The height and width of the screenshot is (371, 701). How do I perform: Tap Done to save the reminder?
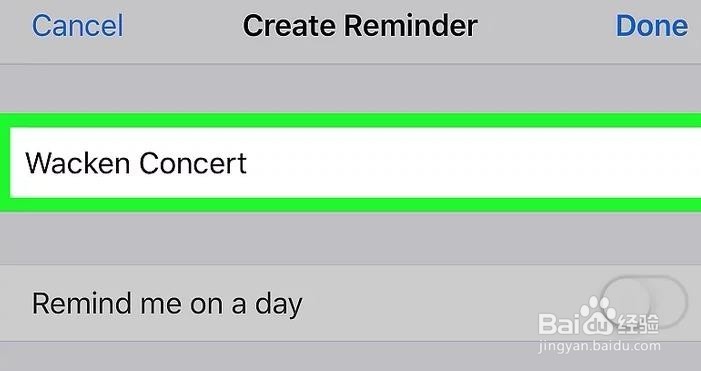click(x=652, y=25)
